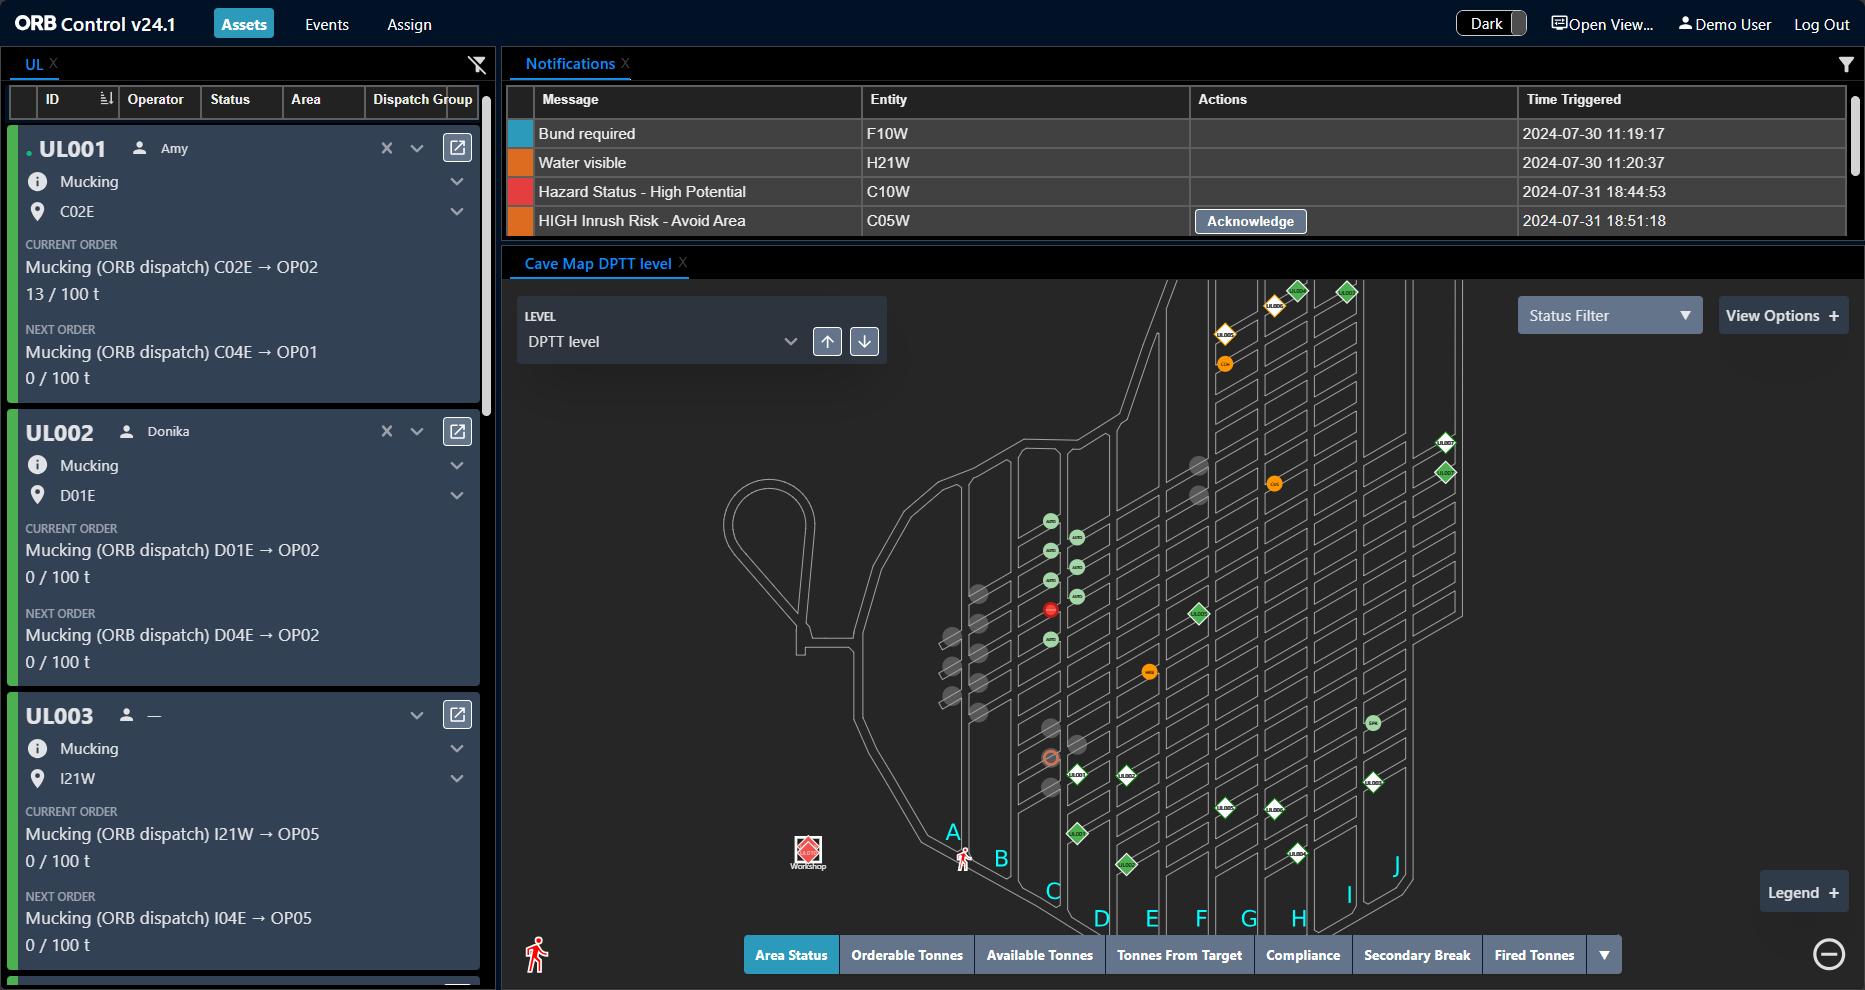Acknowledge the HIGH Inrush Risk notification
The width and height of the screenshot is (1865, 990).
(1250, 221)
